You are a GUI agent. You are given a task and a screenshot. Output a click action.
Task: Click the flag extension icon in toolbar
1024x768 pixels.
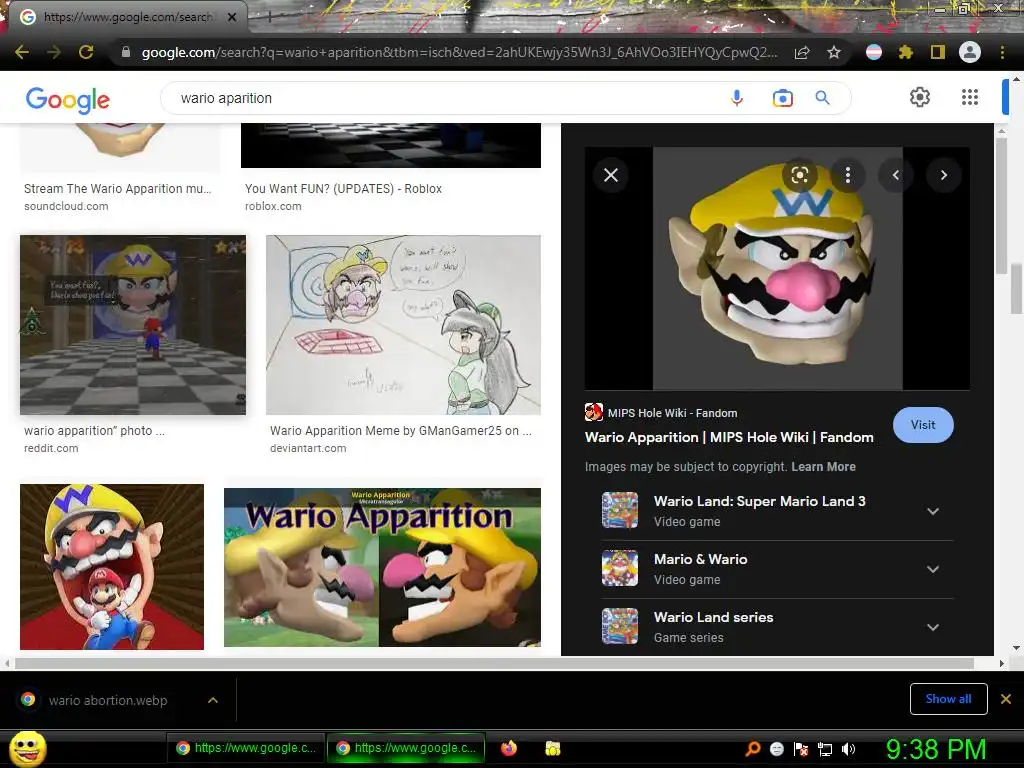click(x=874, y=52)
